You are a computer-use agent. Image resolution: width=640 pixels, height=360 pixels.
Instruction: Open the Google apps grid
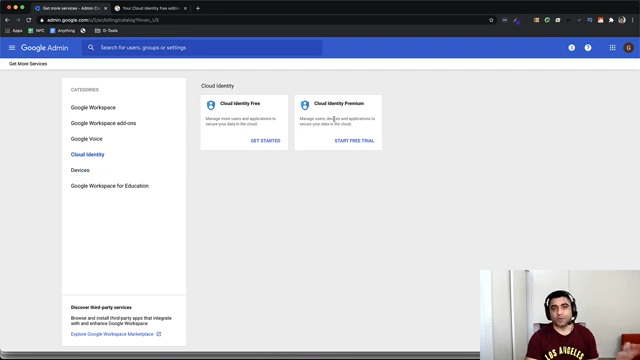click(612, 48)
